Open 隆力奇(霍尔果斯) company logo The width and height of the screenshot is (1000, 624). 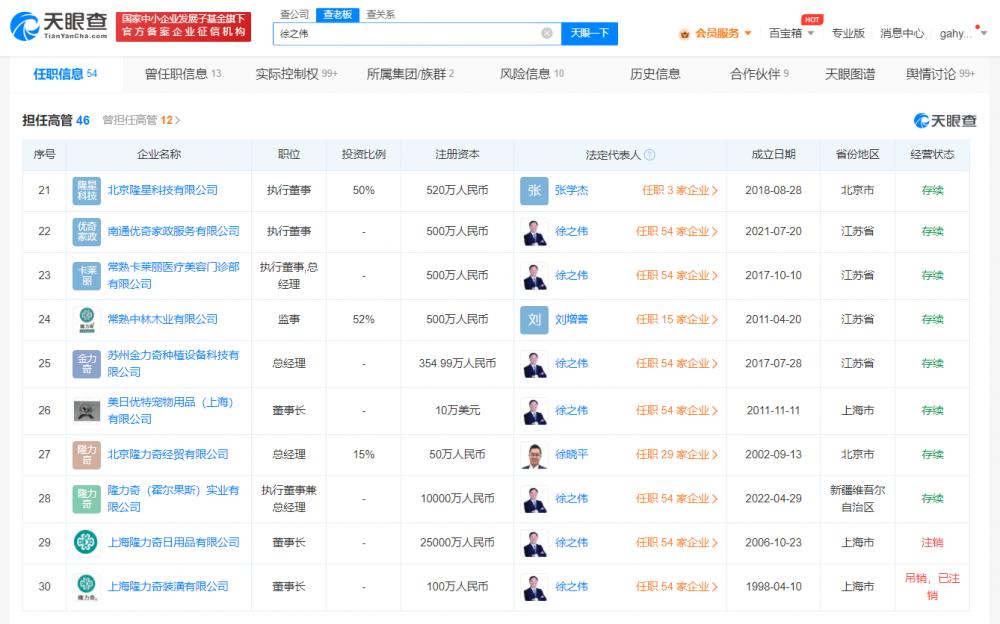click(87, 499)
